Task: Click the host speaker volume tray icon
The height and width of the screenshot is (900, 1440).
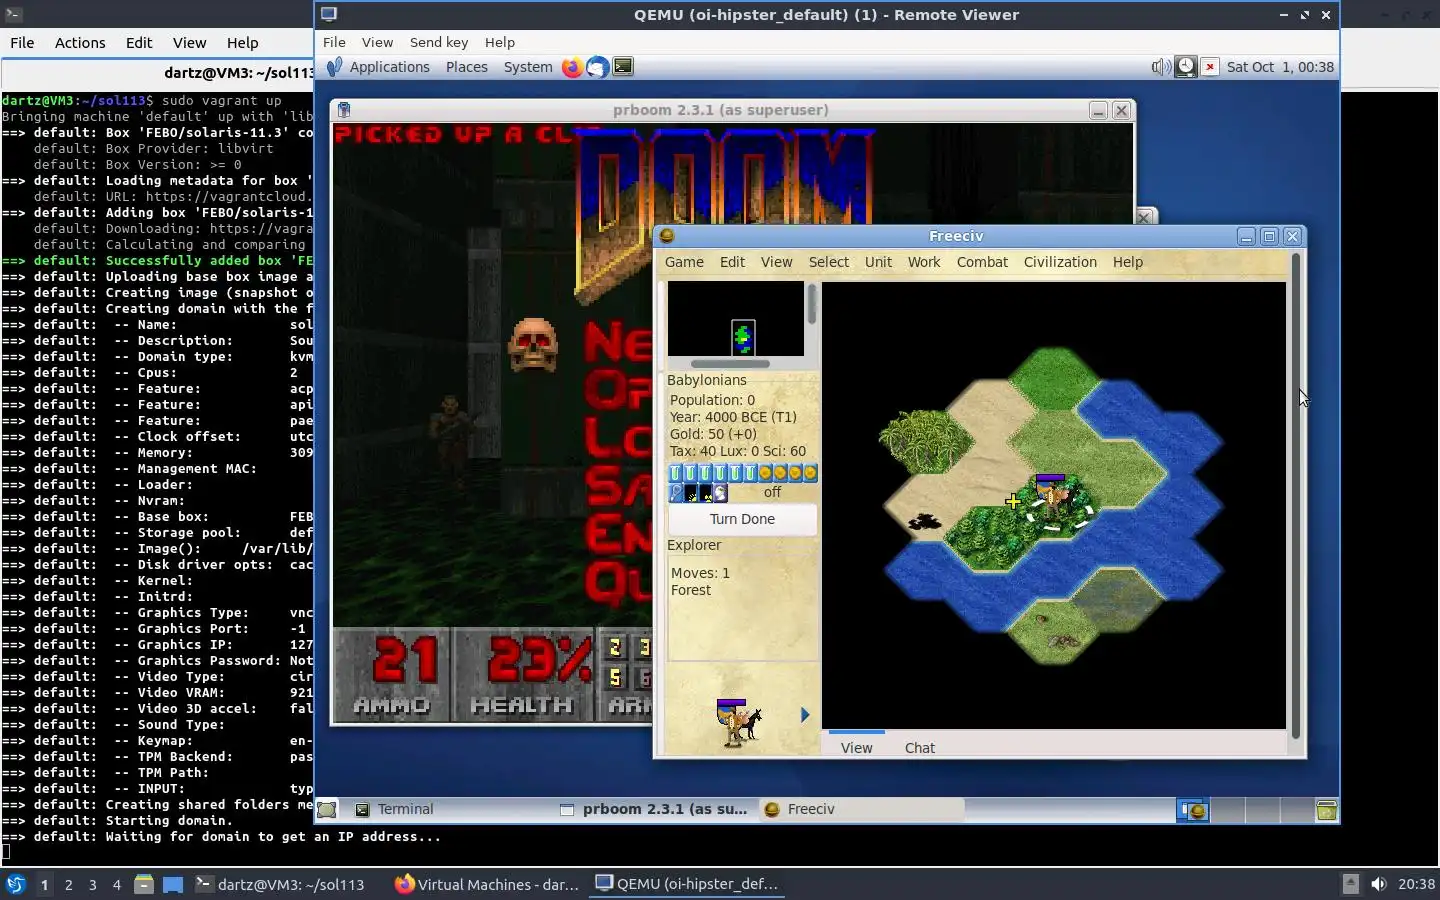Action: (x=1379, y=884)
